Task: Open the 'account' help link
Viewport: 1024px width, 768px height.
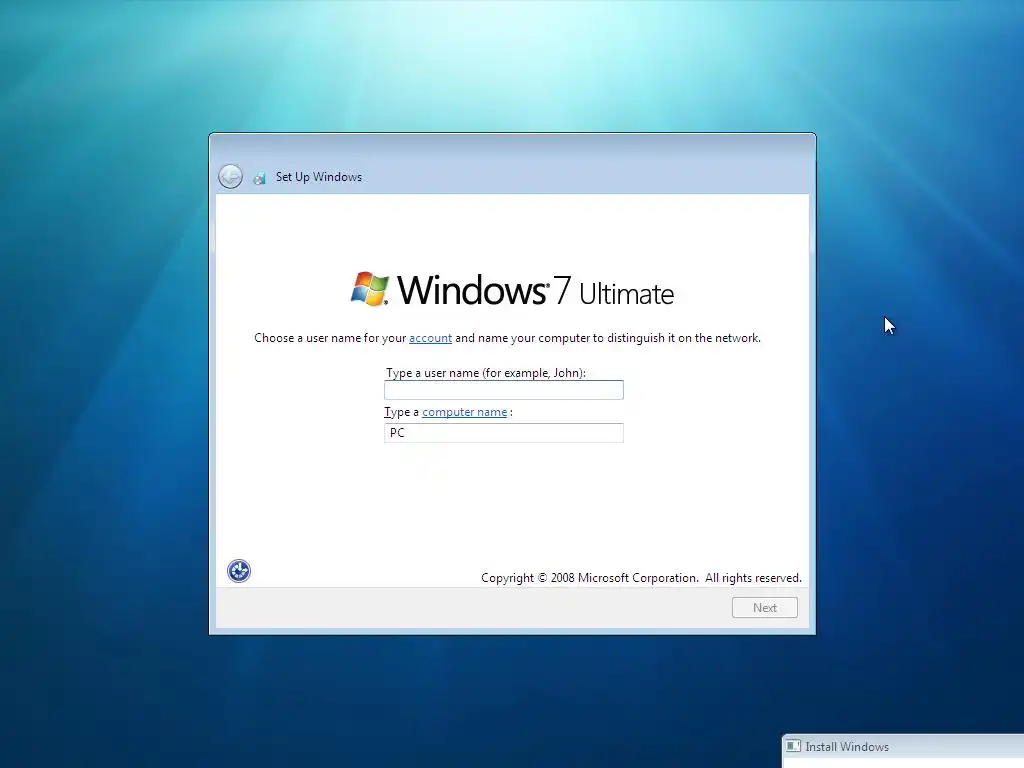Action: (430, 338)
